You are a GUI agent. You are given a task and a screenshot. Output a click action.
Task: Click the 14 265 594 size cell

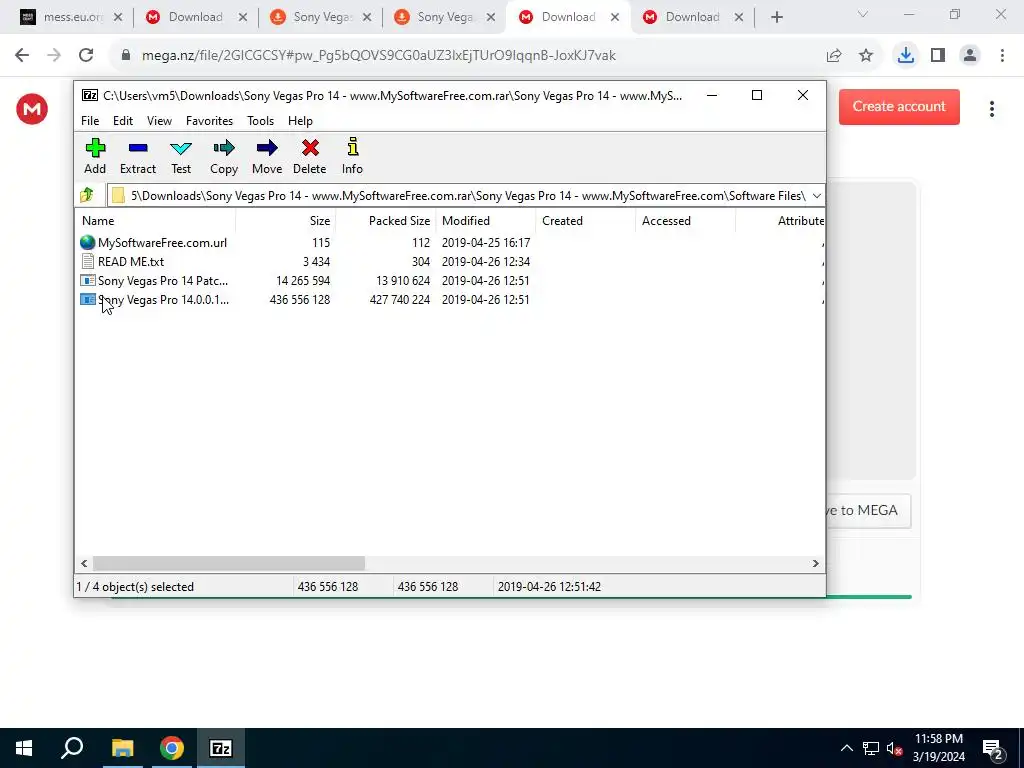click(303, 280)
